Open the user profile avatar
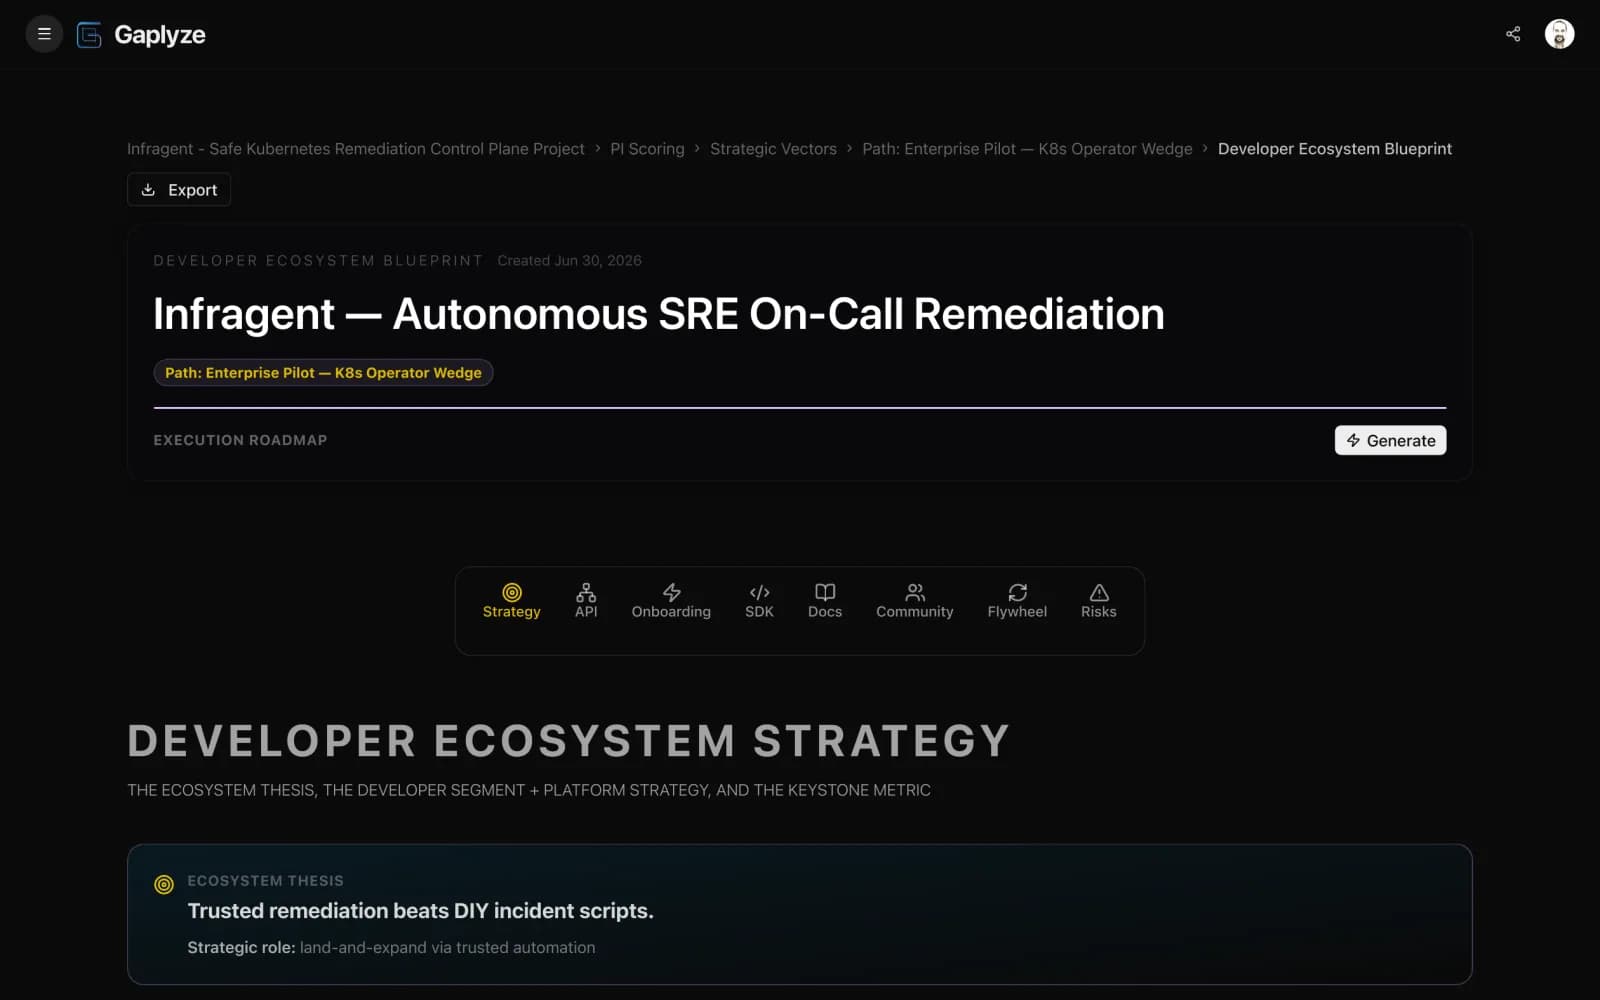This screenshot has width=1600, height=1000. (x=1559, y=34)
